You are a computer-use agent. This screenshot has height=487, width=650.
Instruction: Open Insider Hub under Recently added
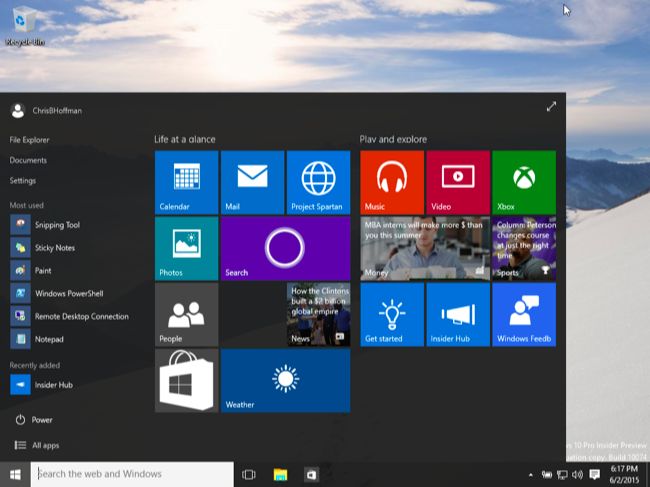(41, 385)
